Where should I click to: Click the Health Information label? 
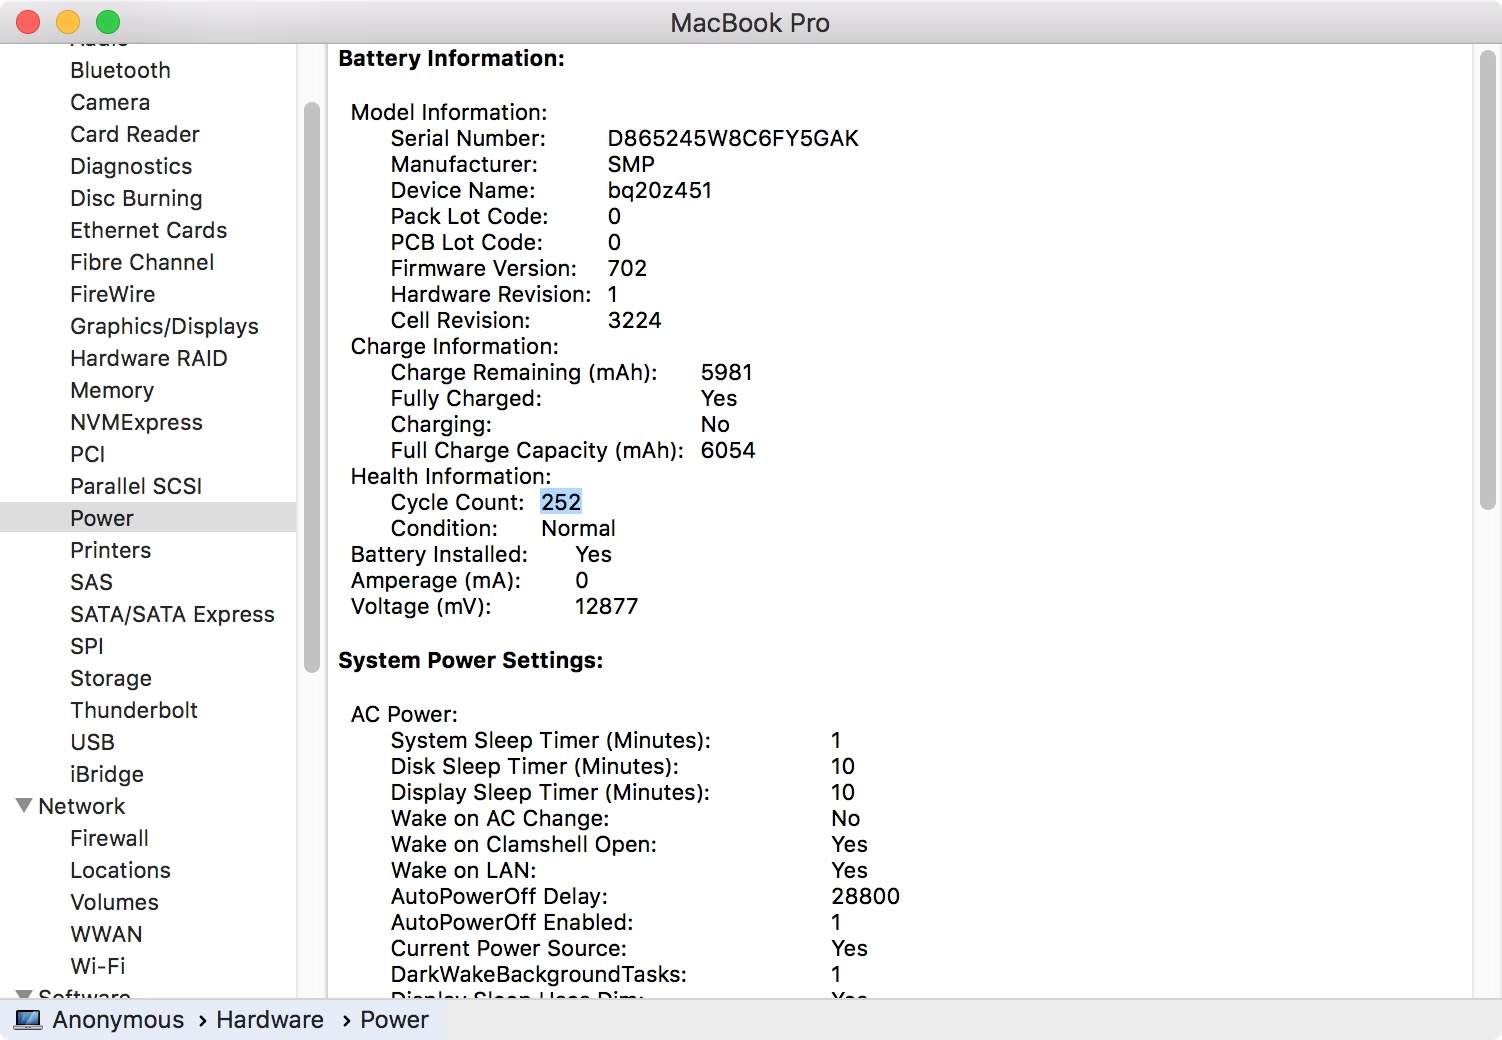tap(450, 476)
